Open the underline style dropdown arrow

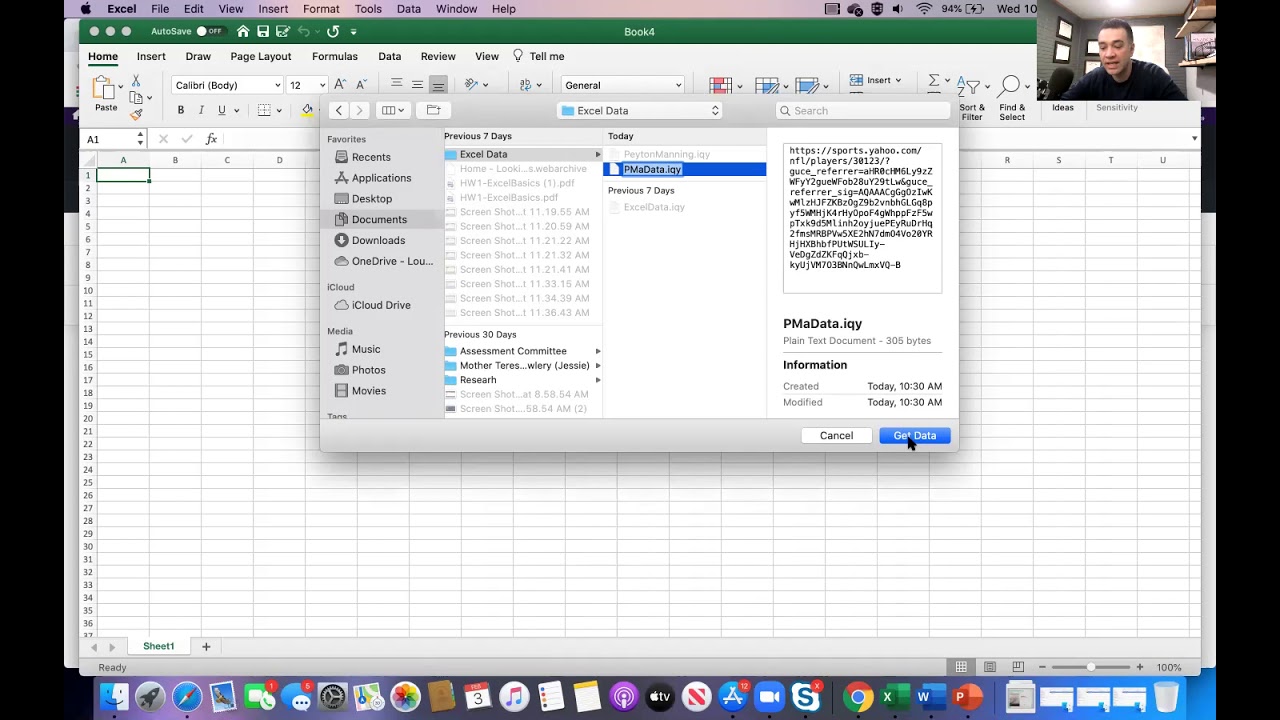[236, 110]
